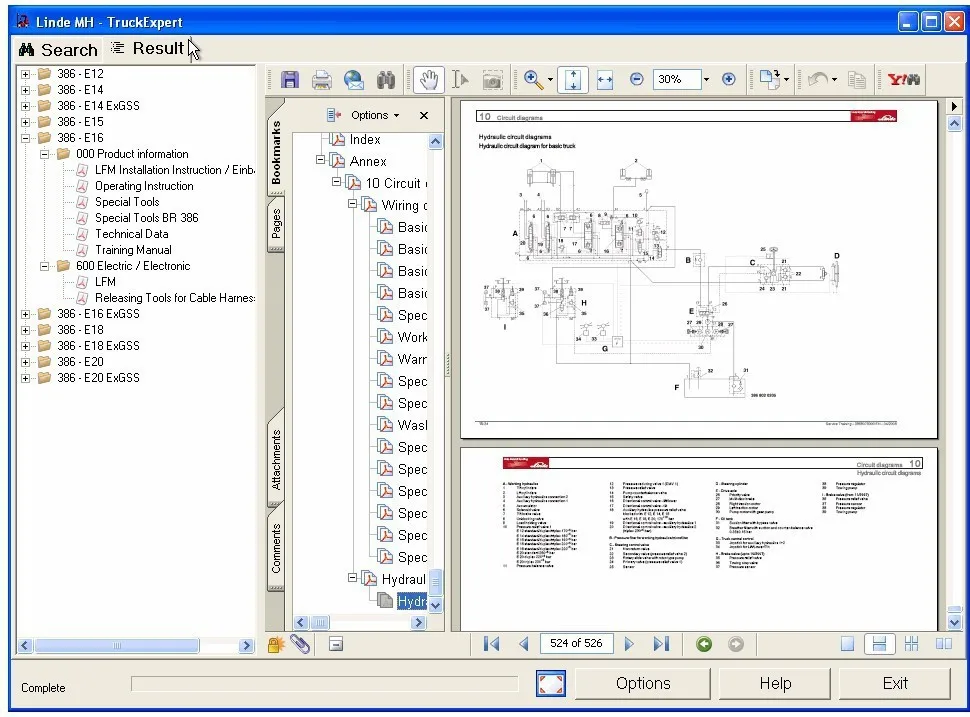Expand the 386 - E14 ExGSS folder

coord(25,106)
